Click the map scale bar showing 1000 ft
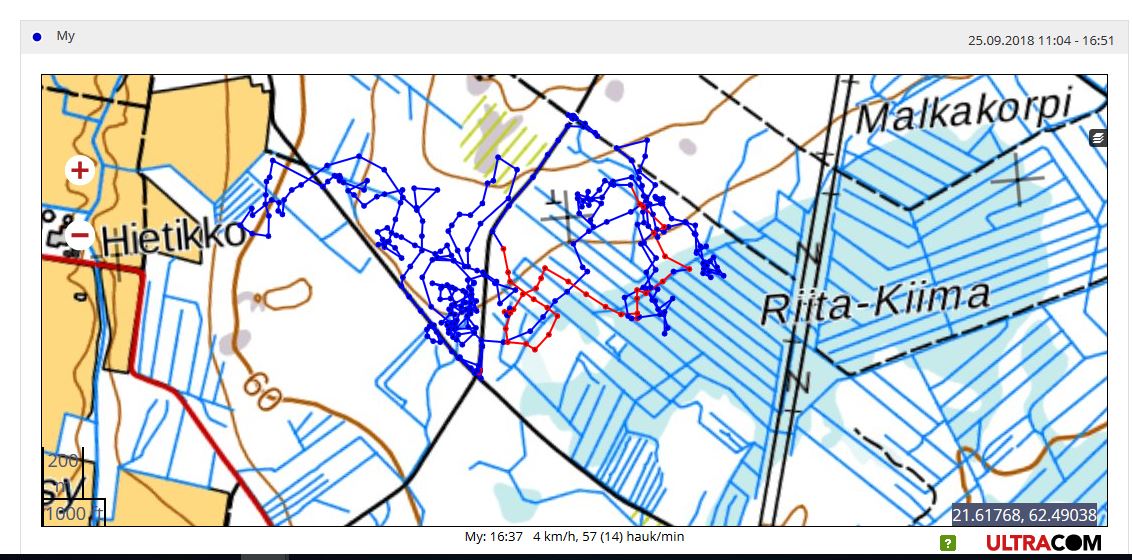This screenshot has height=560, width=1132. (x=74, y=513)
